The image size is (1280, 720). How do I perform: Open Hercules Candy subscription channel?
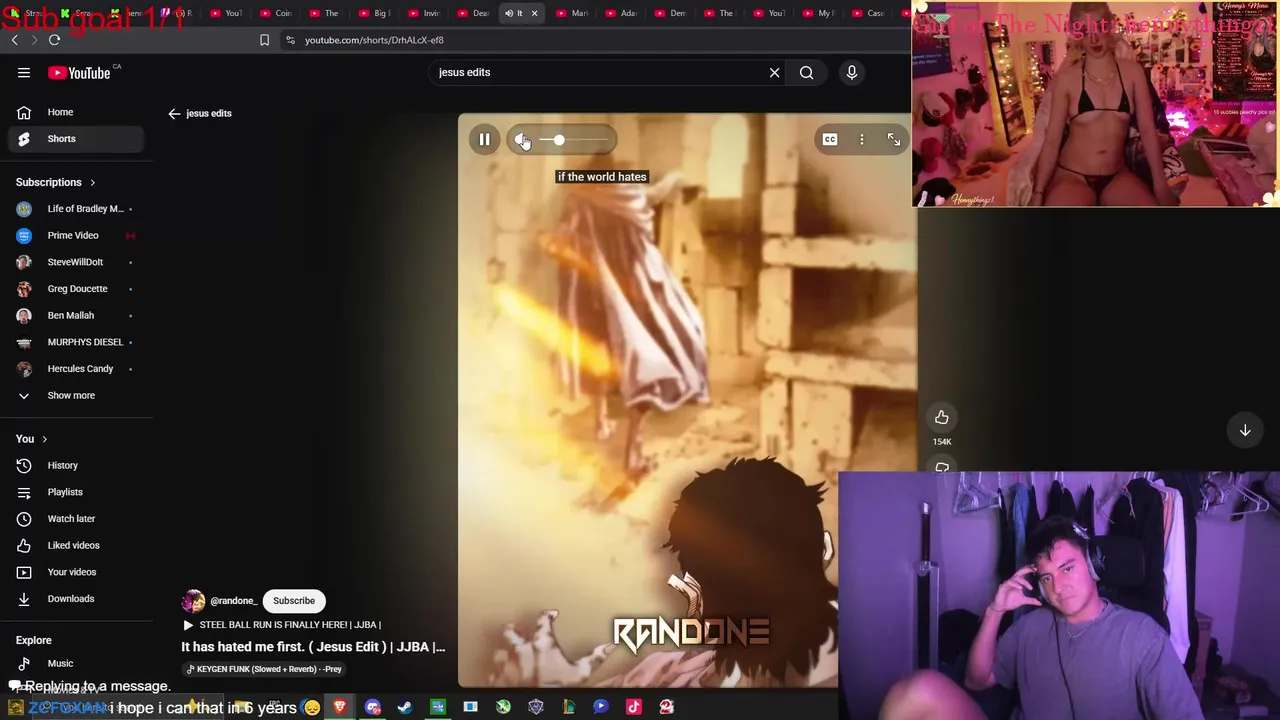77,369
